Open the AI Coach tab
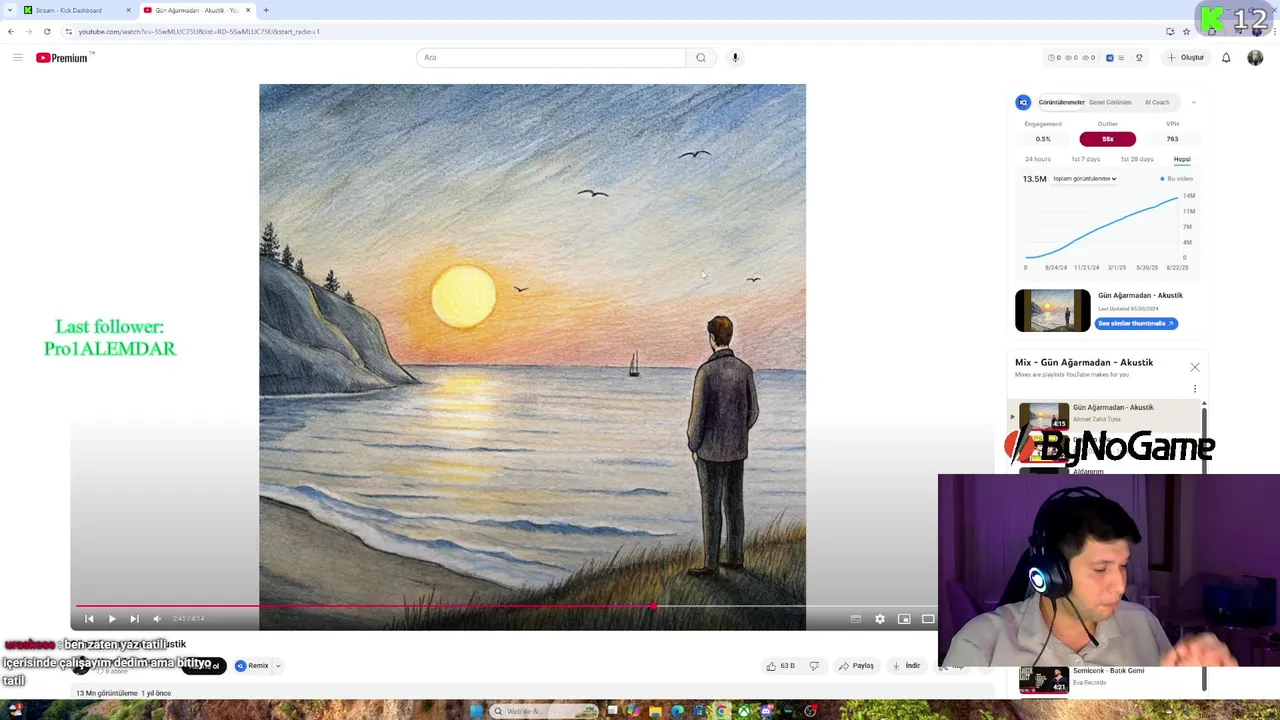Viewport: 1280px width, 720px height. [x=1157, y=102]
